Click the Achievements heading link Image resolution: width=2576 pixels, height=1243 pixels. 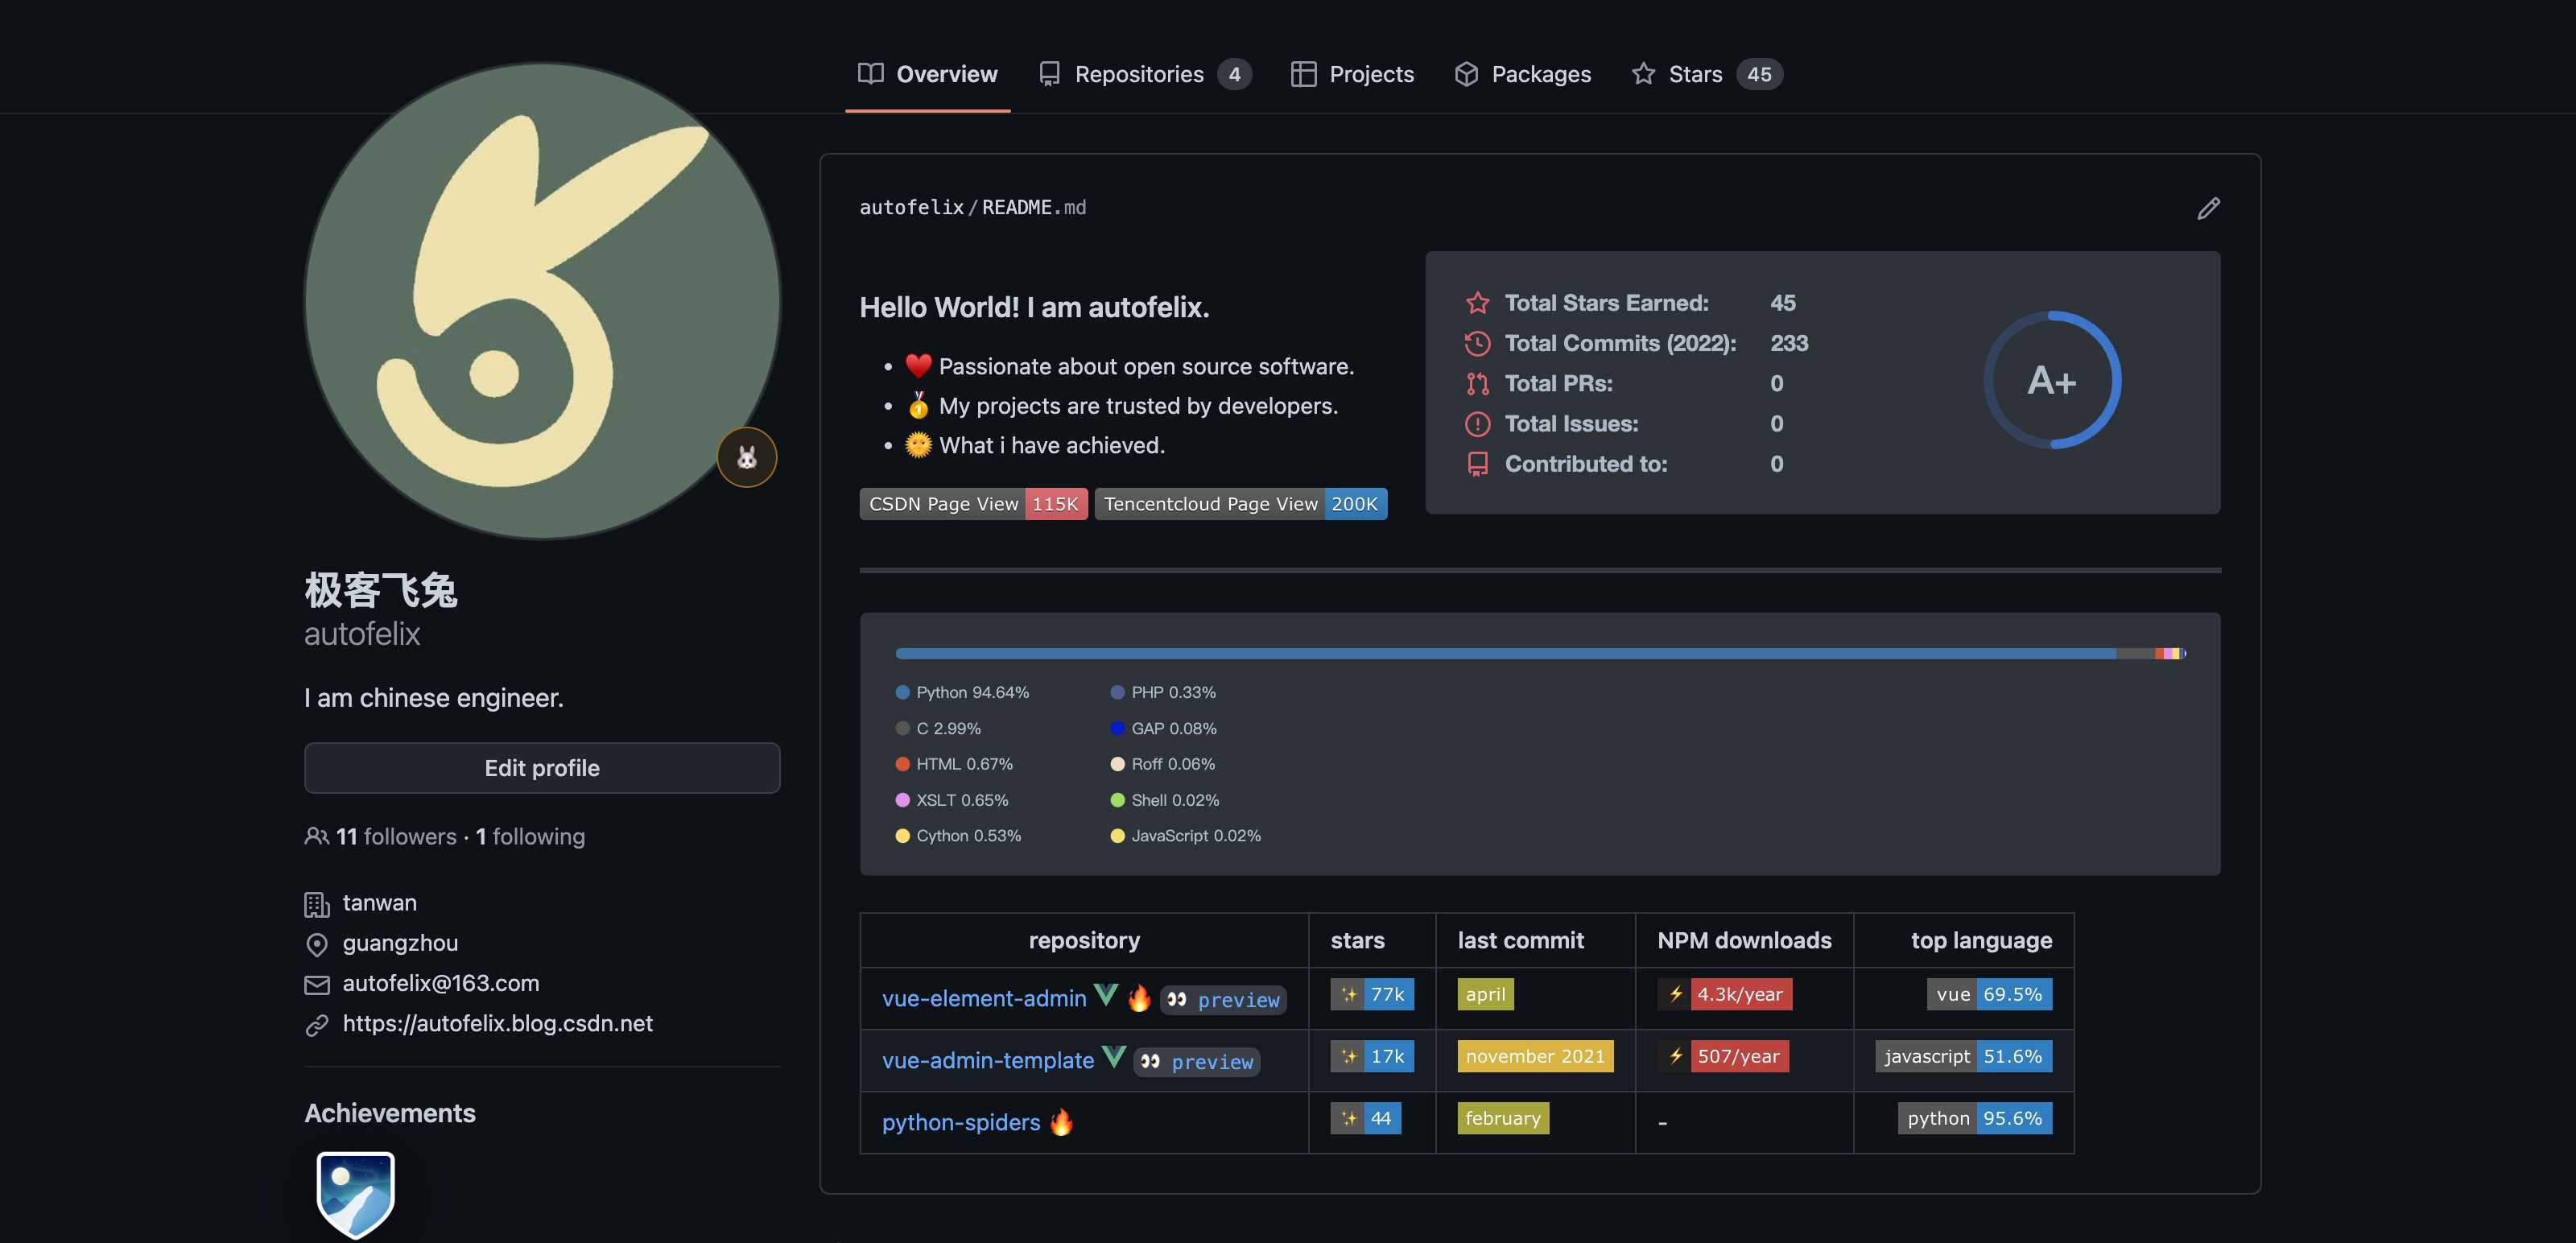[390, 1113]
